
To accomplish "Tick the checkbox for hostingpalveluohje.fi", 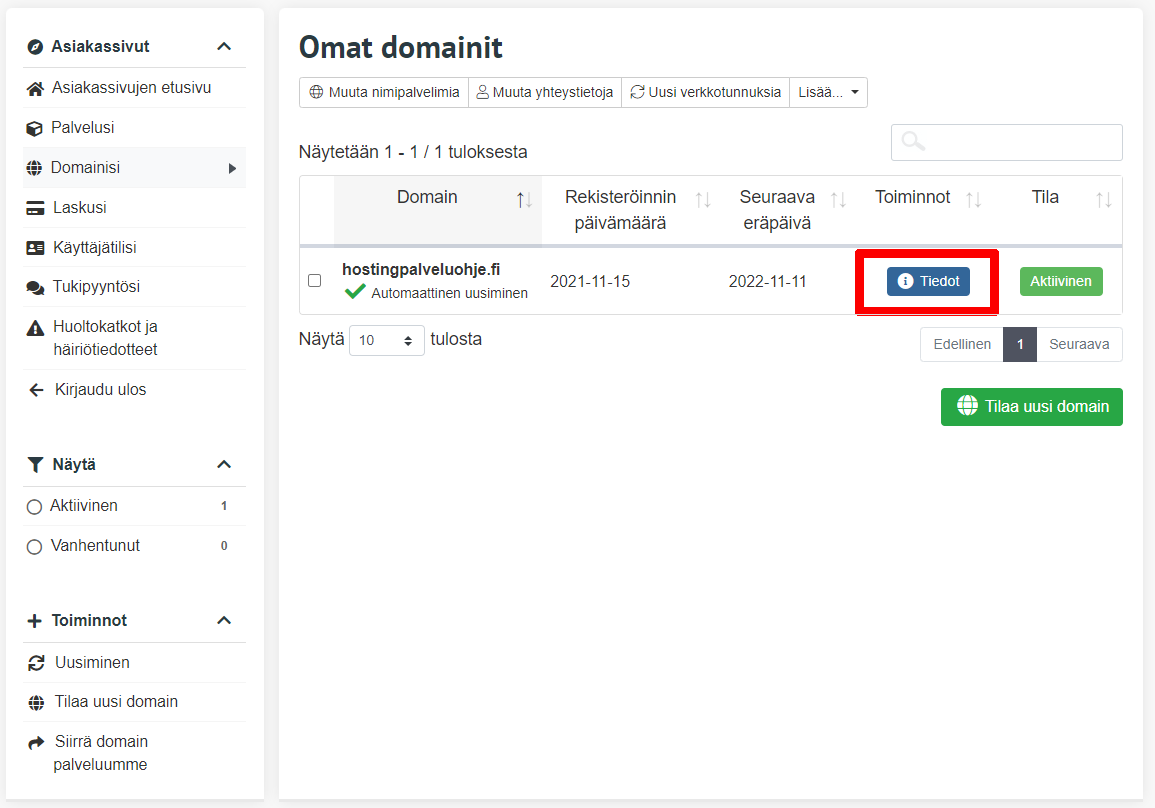I will tap(314, 281).
